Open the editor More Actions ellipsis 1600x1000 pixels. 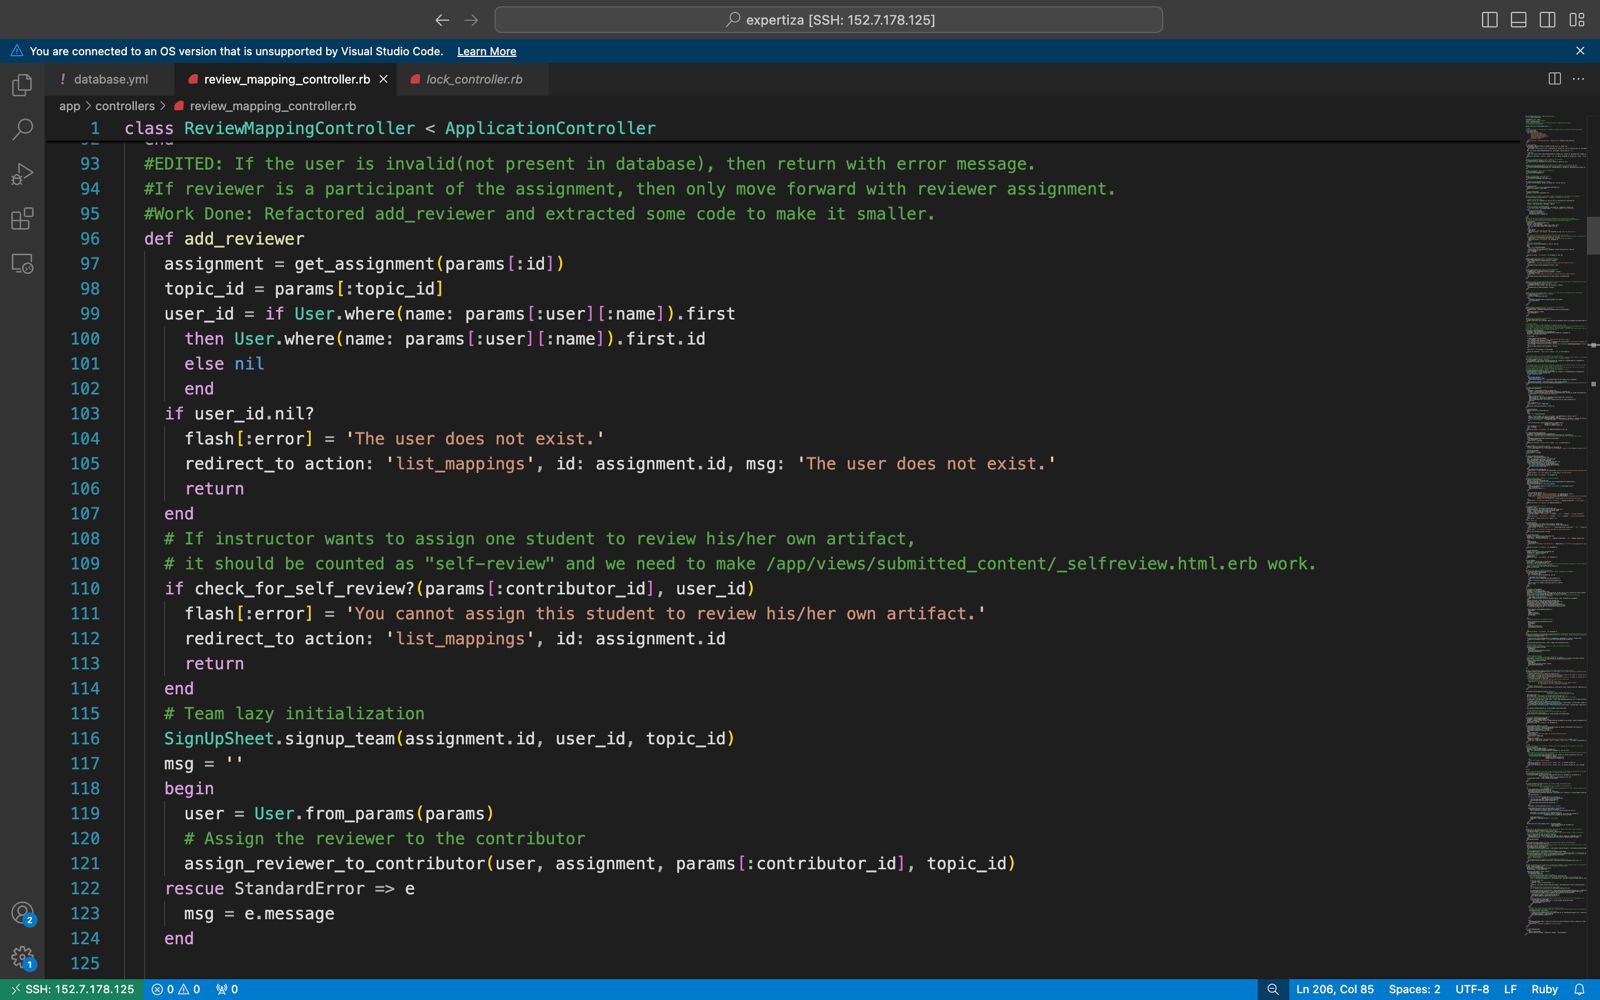[1579, 79]
